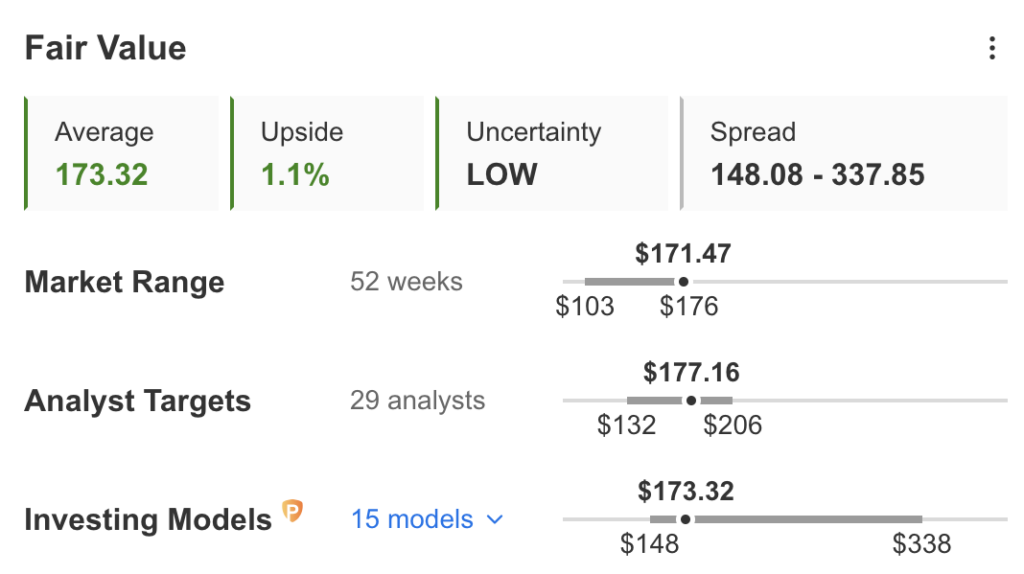Select the Average 173.32 card
The width and height of the screenshot is (1024, 574).
pos(122,154)
